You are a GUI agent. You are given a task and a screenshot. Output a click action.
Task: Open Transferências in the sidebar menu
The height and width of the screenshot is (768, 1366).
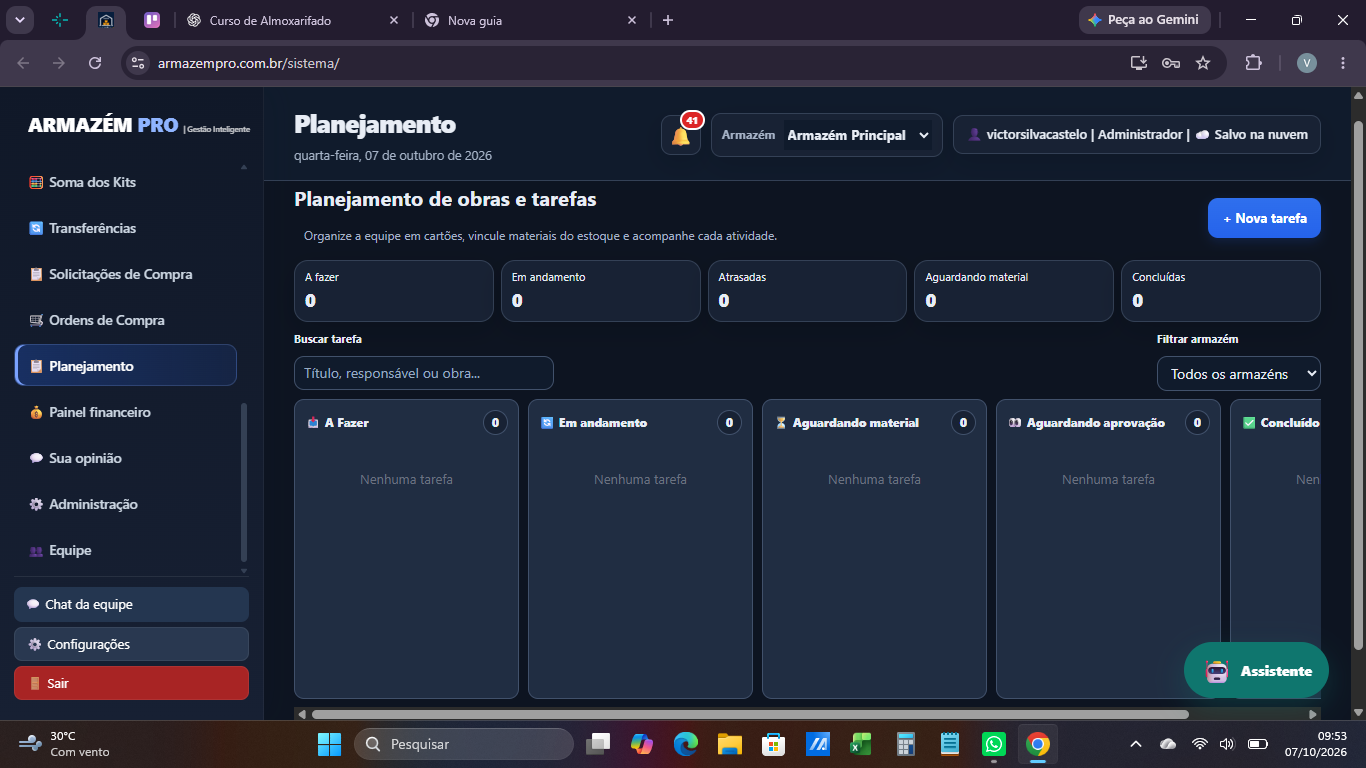coord(126,228)
